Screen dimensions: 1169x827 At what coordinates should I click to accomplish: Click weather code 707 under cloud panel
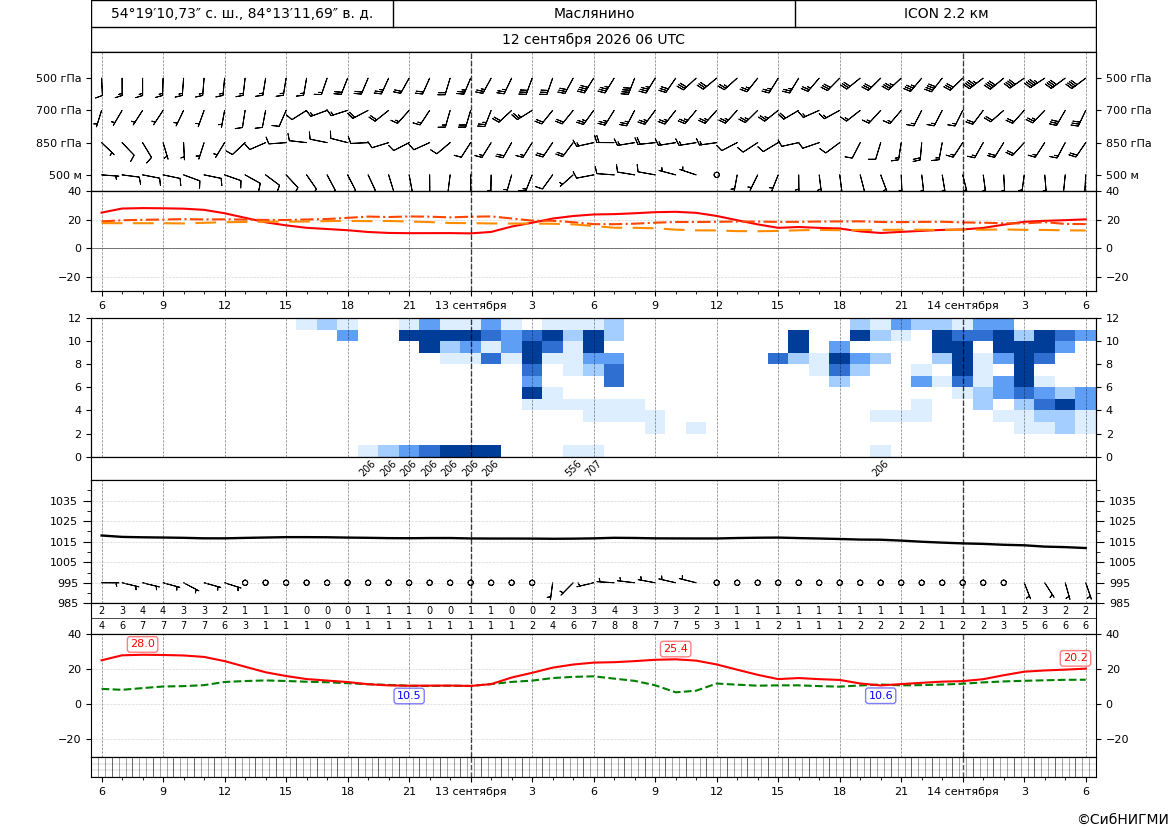[592, 468]
